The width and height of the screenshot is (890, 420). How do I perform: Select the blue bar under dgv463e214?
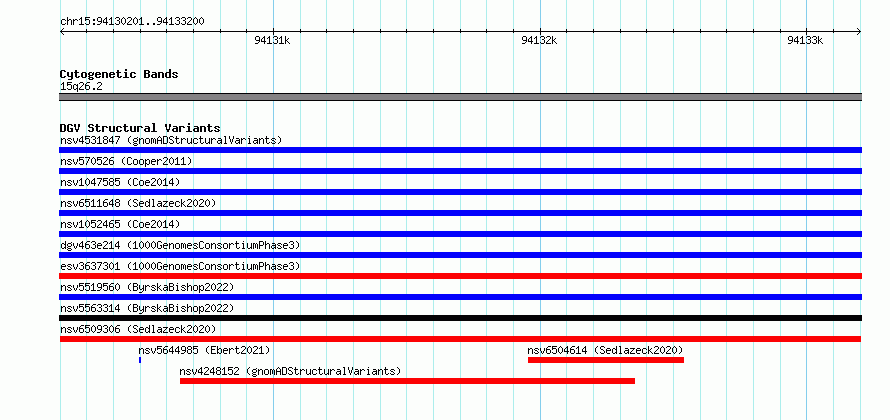tap(460, 255)
